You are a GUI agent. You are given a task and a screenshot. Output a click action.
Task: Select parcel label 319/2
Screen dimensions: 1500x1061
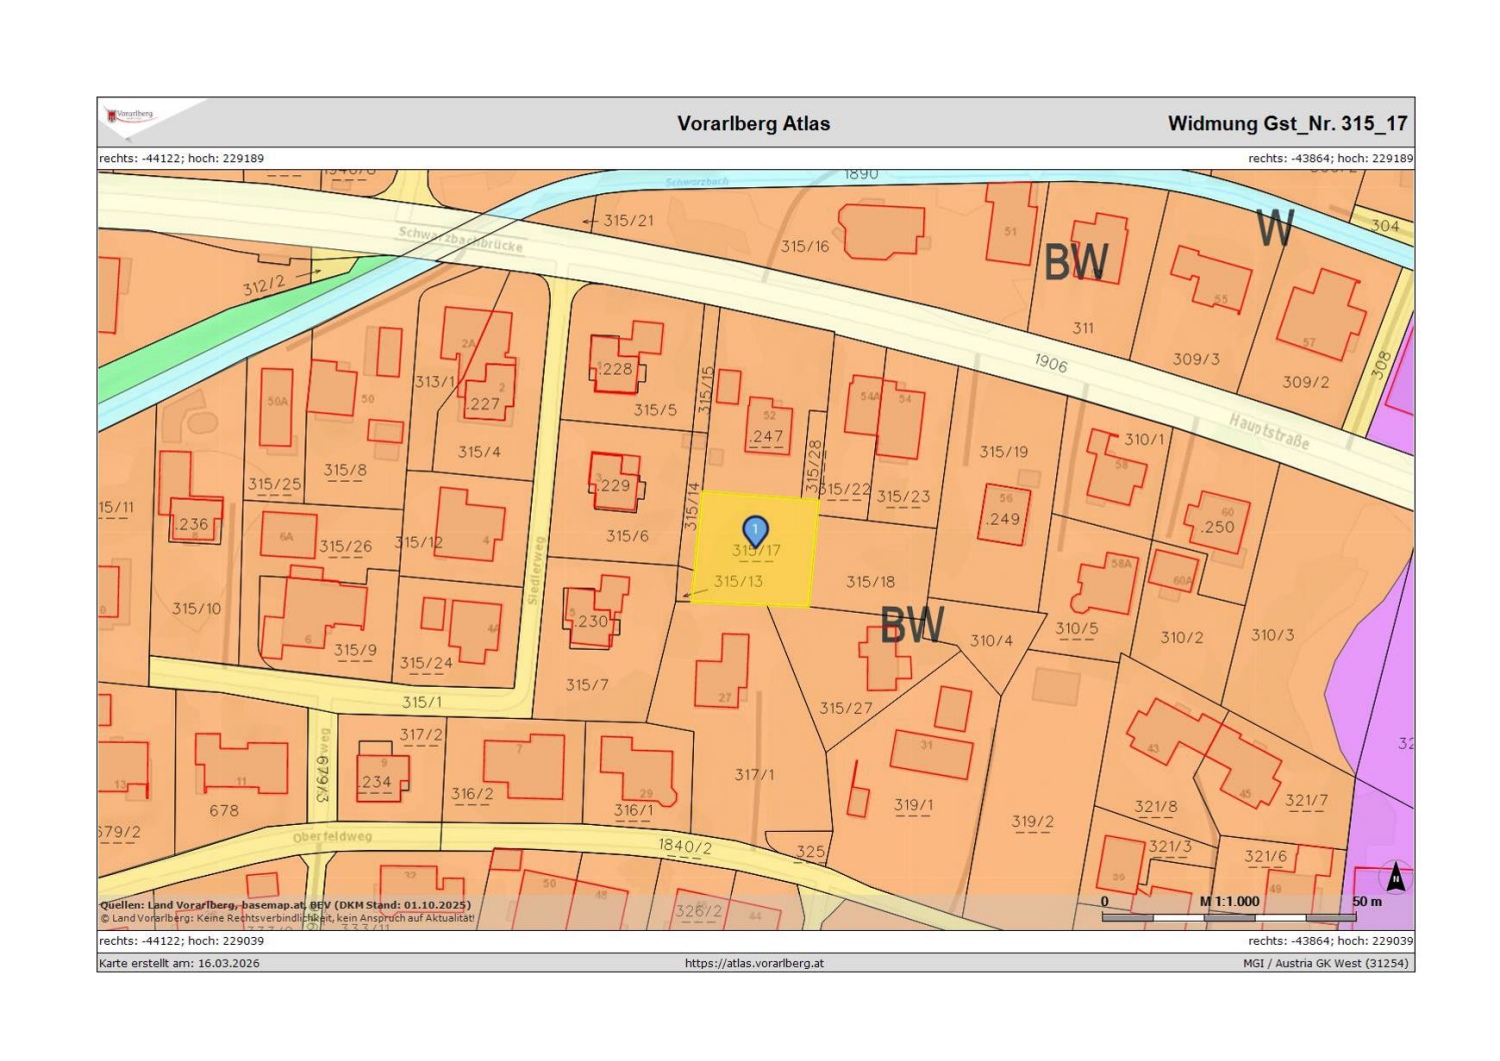click(1032, 821)
